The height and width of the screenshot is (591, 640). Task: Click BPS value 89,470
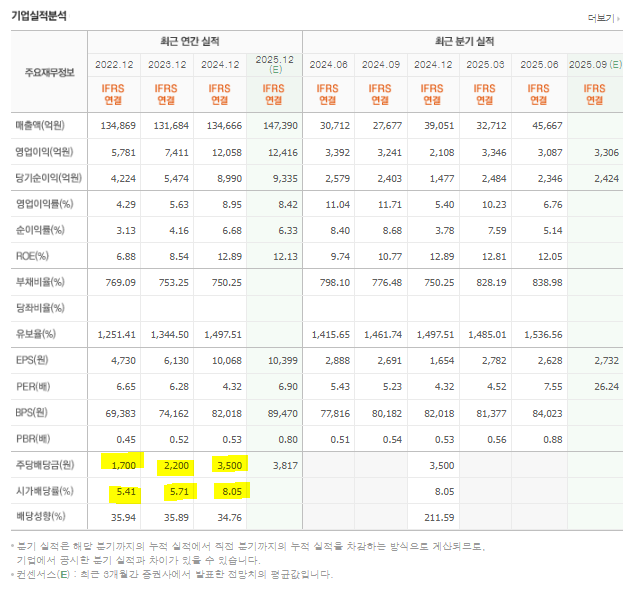tap(283, 413)
